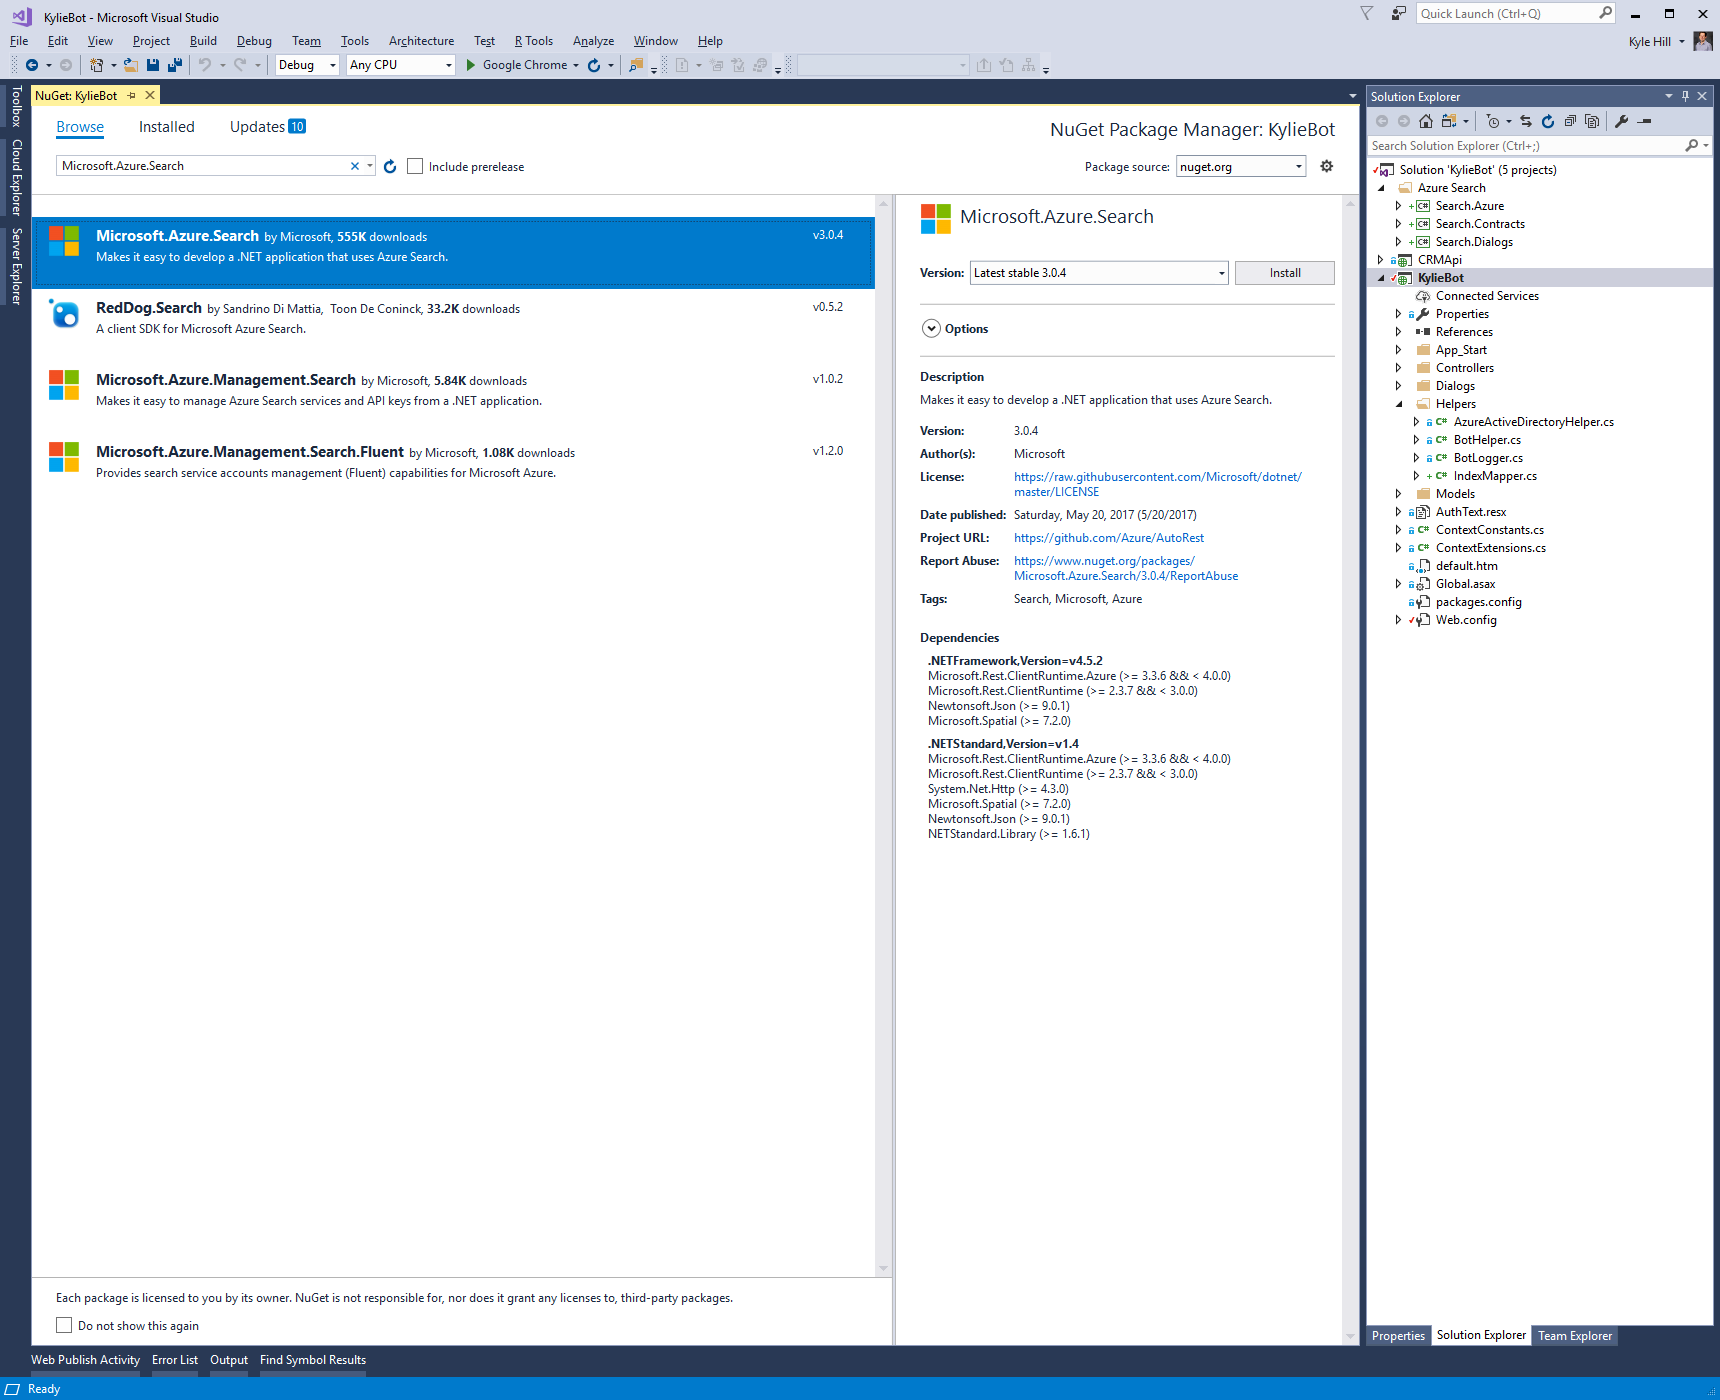The height and width of the screenshot is (1400, 1720).
Task: Pin the NuGet: KylieBot document tab
Action: tap(131, 96)
